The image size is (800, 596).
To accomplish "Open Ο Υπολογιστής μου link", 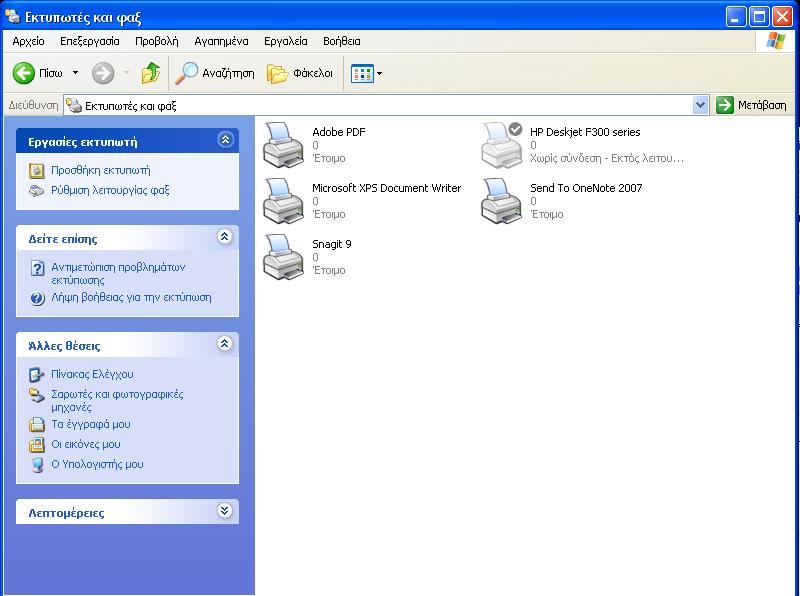I will [97, 464].
